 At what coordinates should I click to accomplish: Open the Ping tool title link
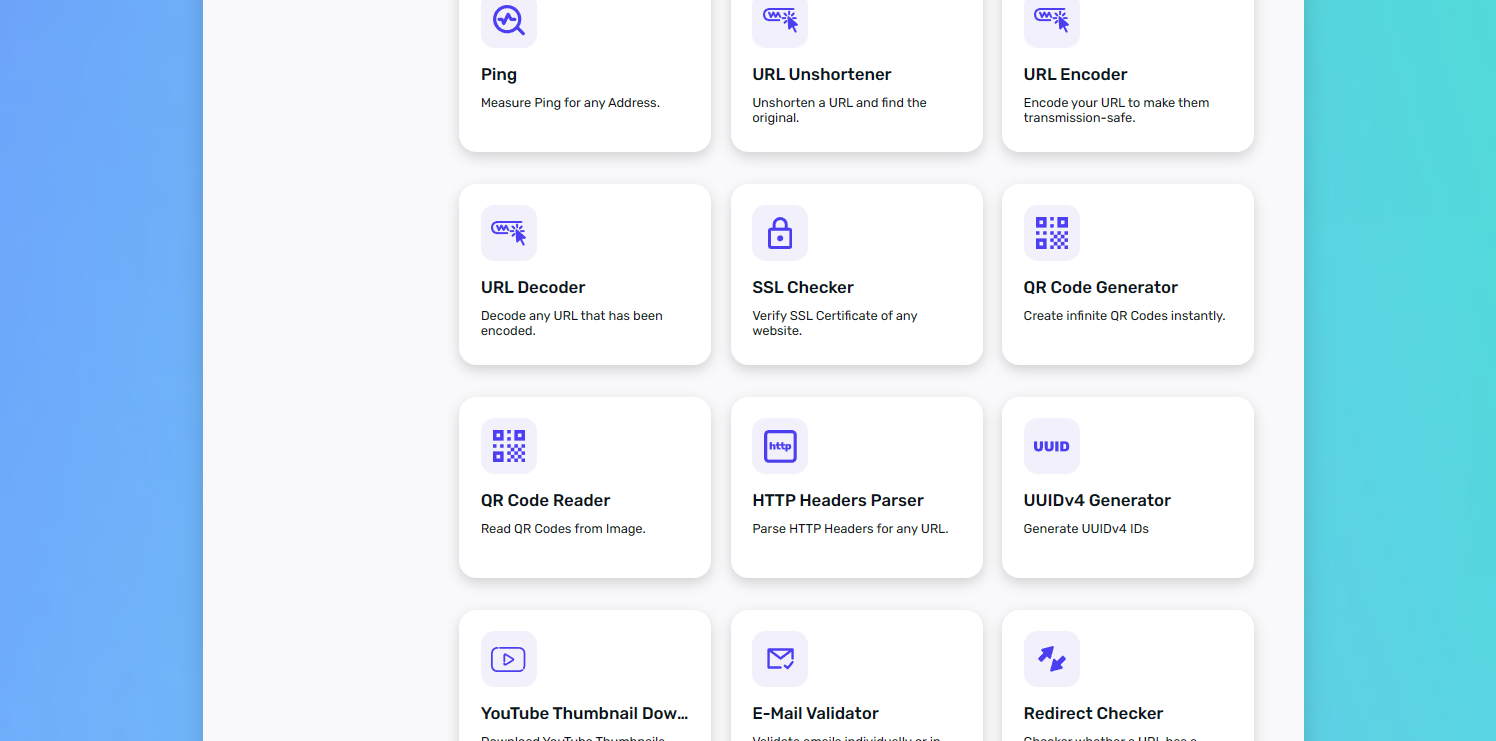[499, 75]
